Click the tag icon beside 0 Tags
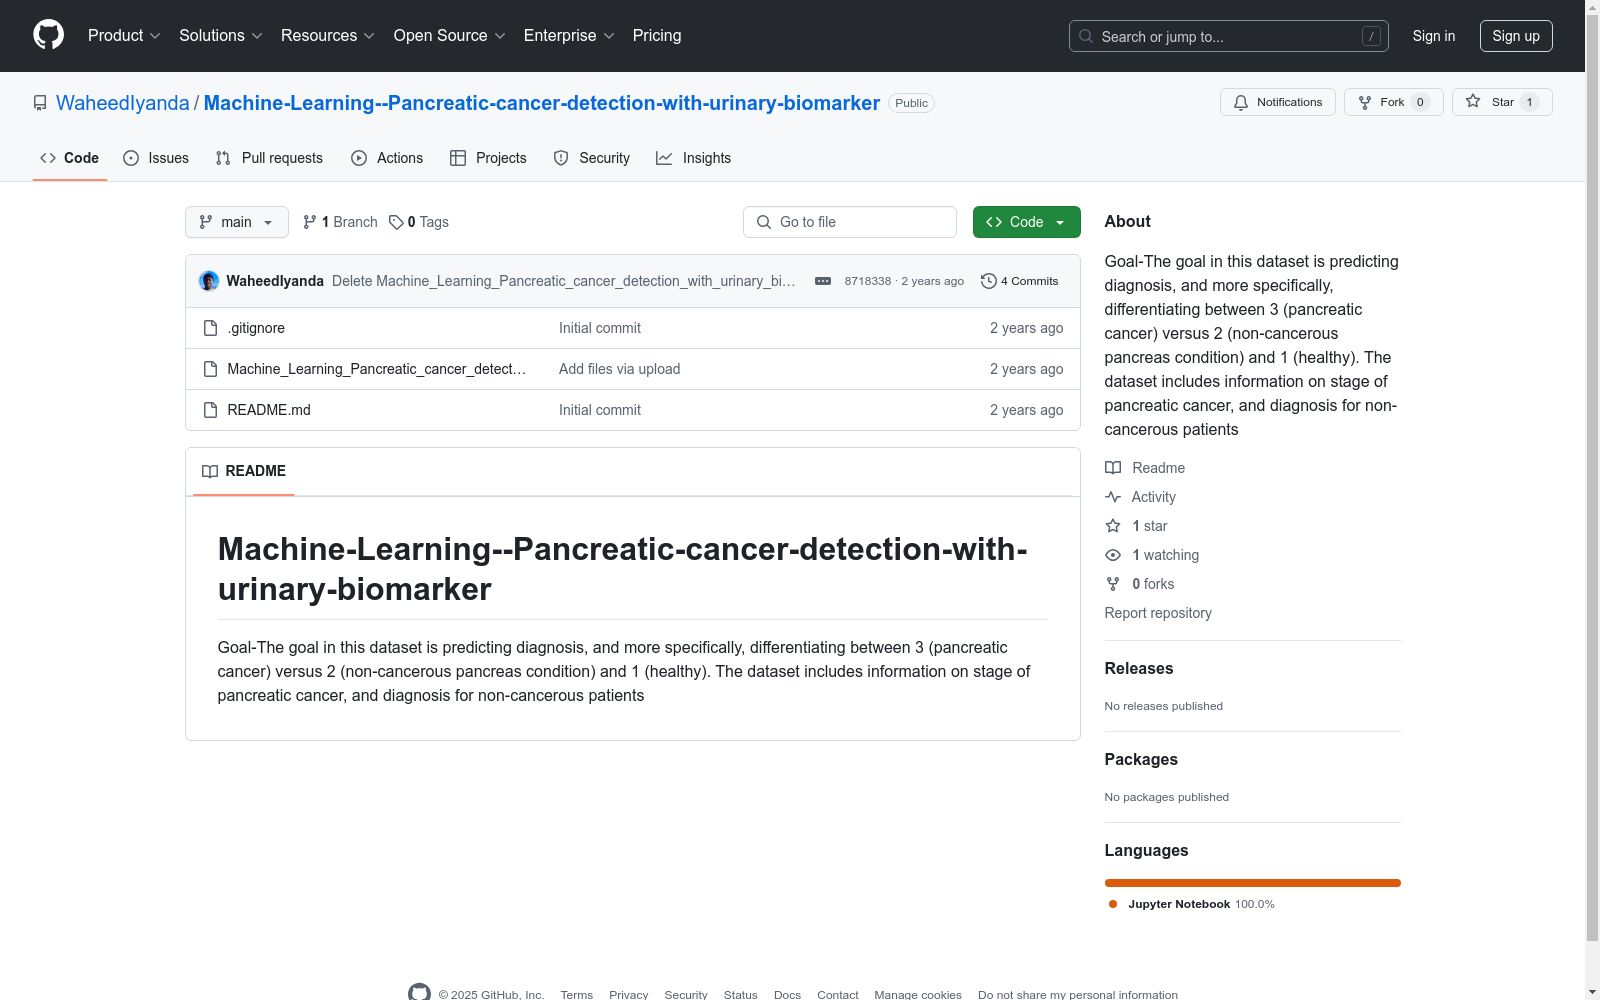 coord(396,222)
